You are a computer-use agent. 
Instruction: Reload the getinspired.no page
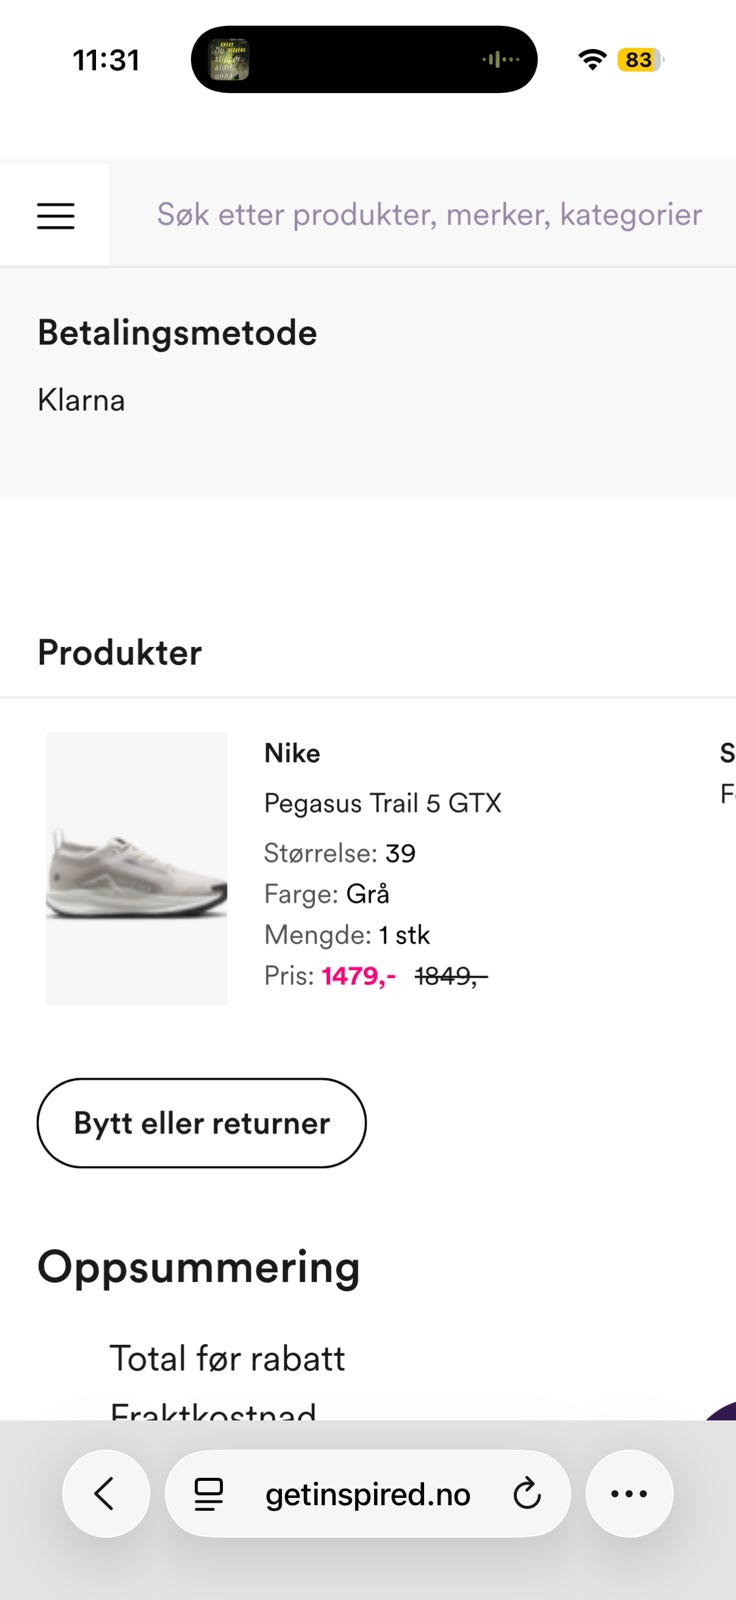coord(527,1494)
